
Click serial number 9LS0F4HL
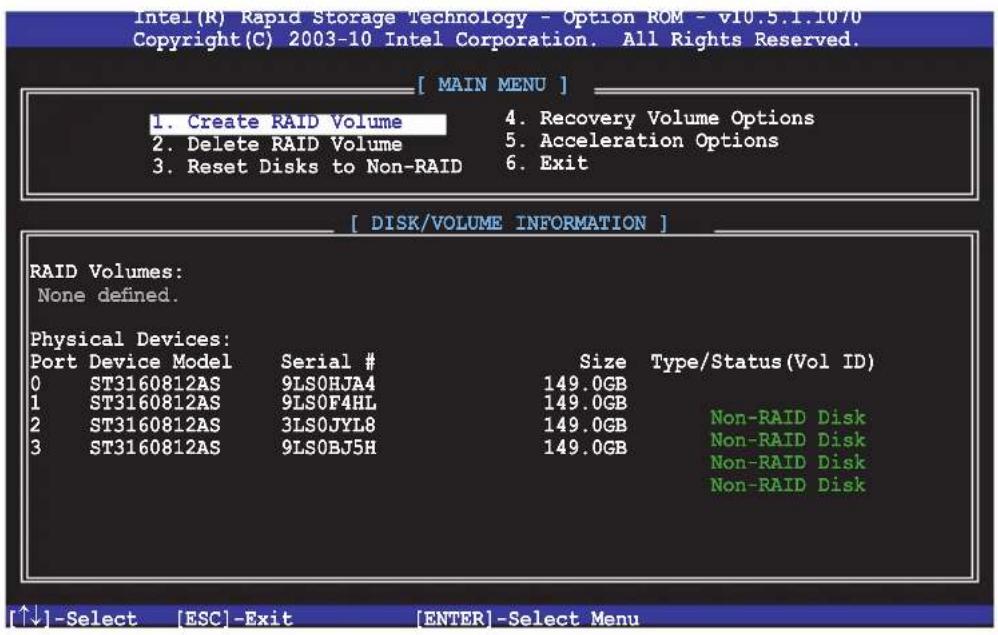[x=328, y=403]
